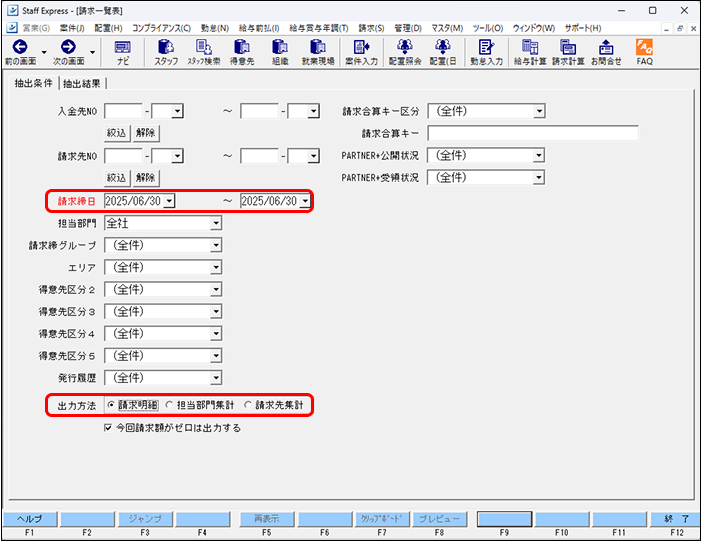Click the 再表示 F5 function button
This screenshot has height=541, width=701.
point(267,519)
